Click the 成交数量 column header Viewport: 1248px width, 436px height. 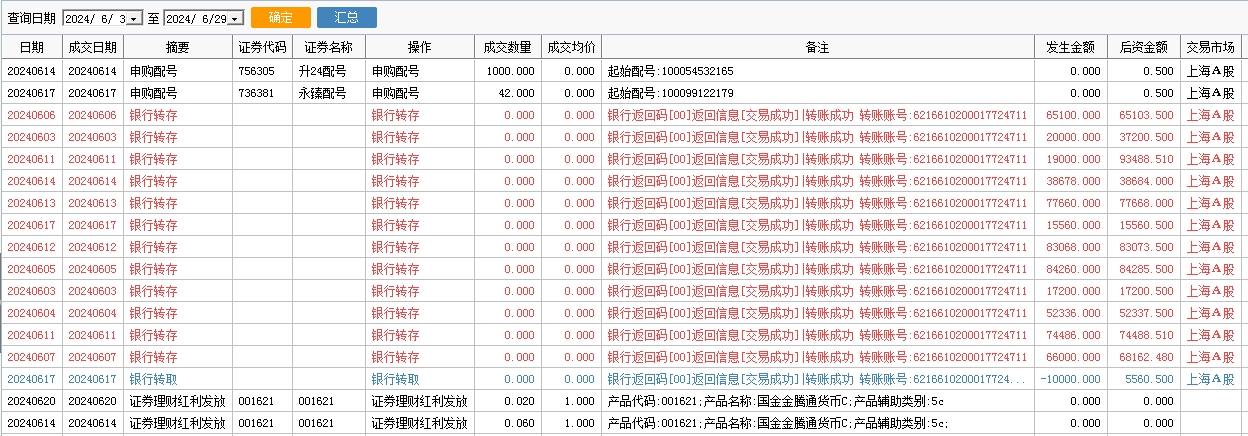coord(507,48)
